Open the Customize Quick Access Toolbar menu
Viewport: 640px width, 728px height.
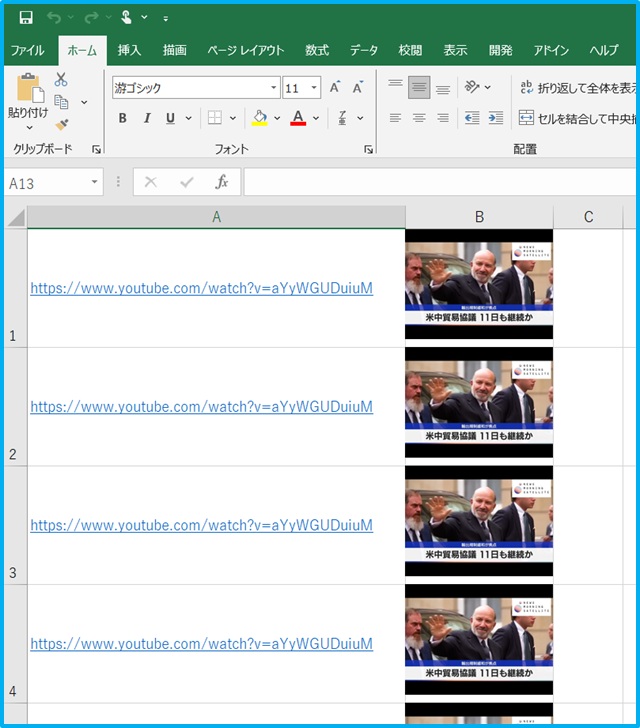point(166,19)
